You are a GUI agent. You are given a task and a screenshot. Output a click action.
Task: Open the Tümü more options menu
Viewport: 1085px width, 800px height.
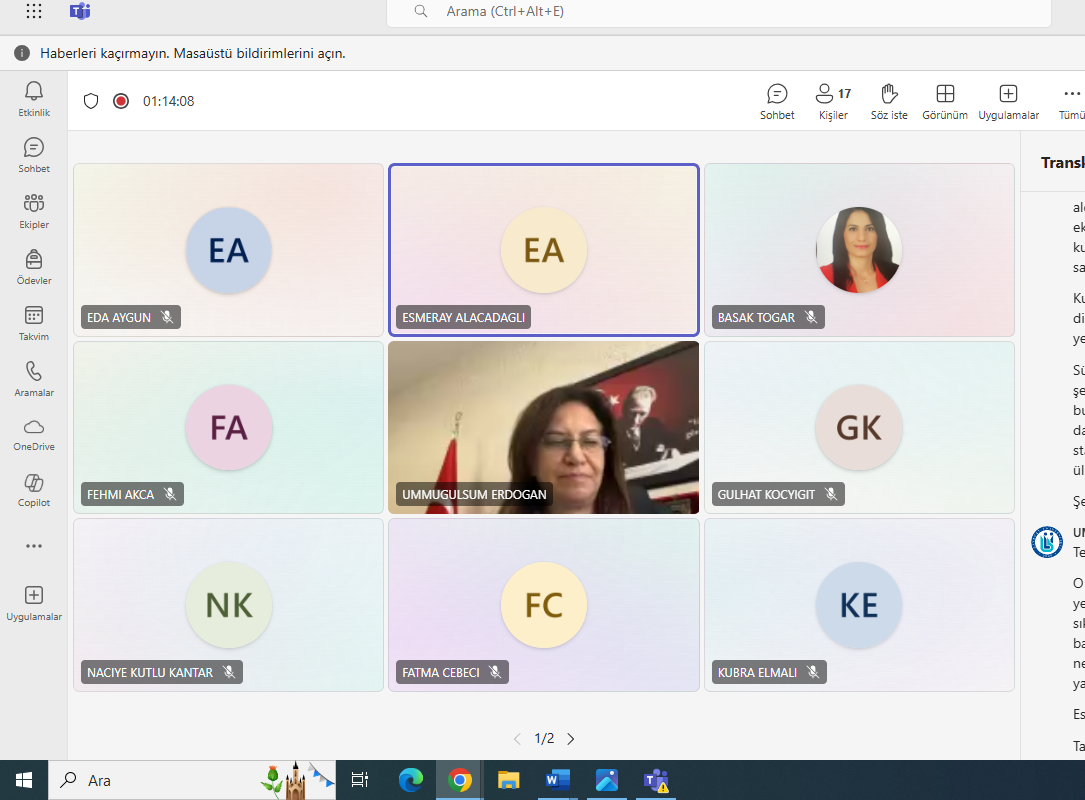1071,101
